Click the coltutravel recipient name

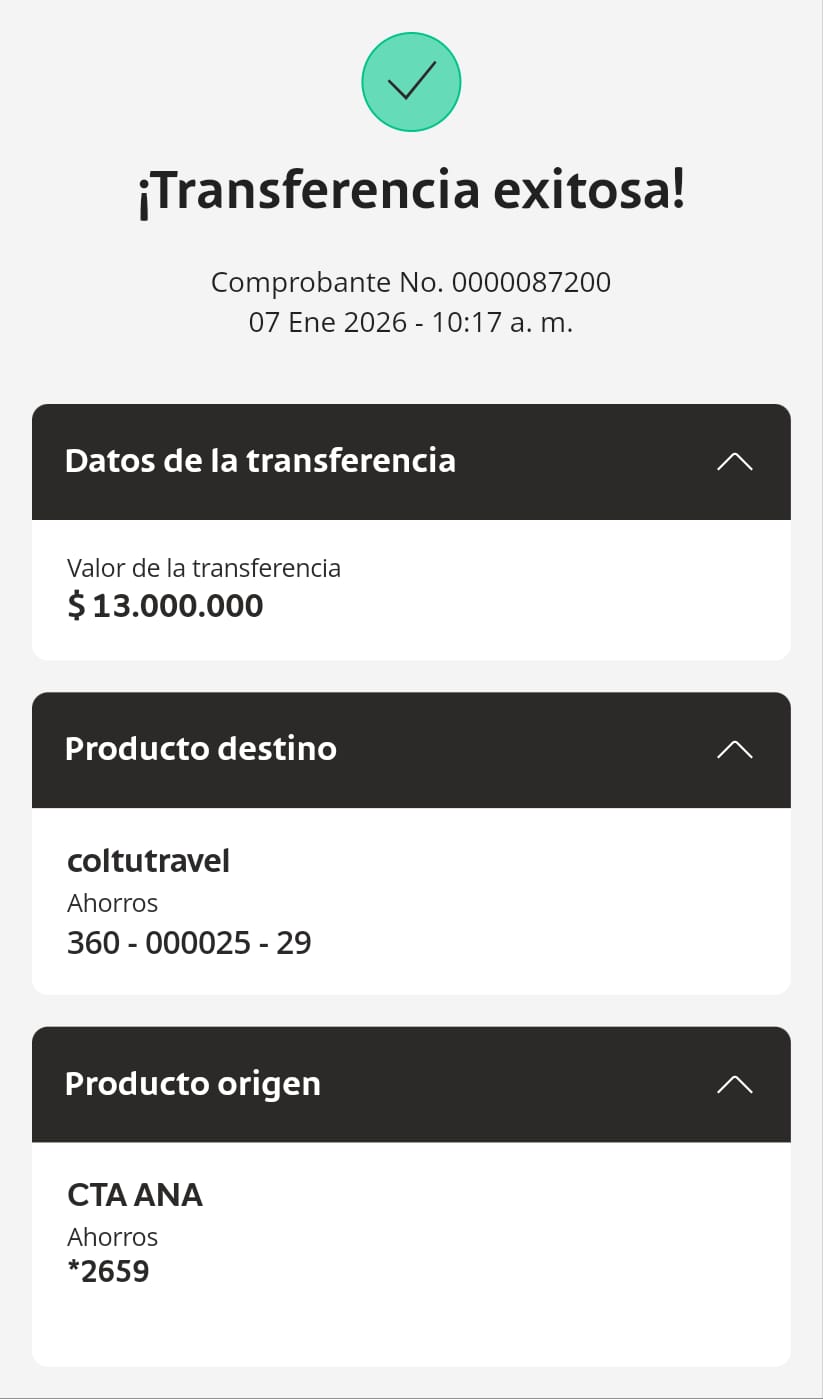click(x=148, y=861)
